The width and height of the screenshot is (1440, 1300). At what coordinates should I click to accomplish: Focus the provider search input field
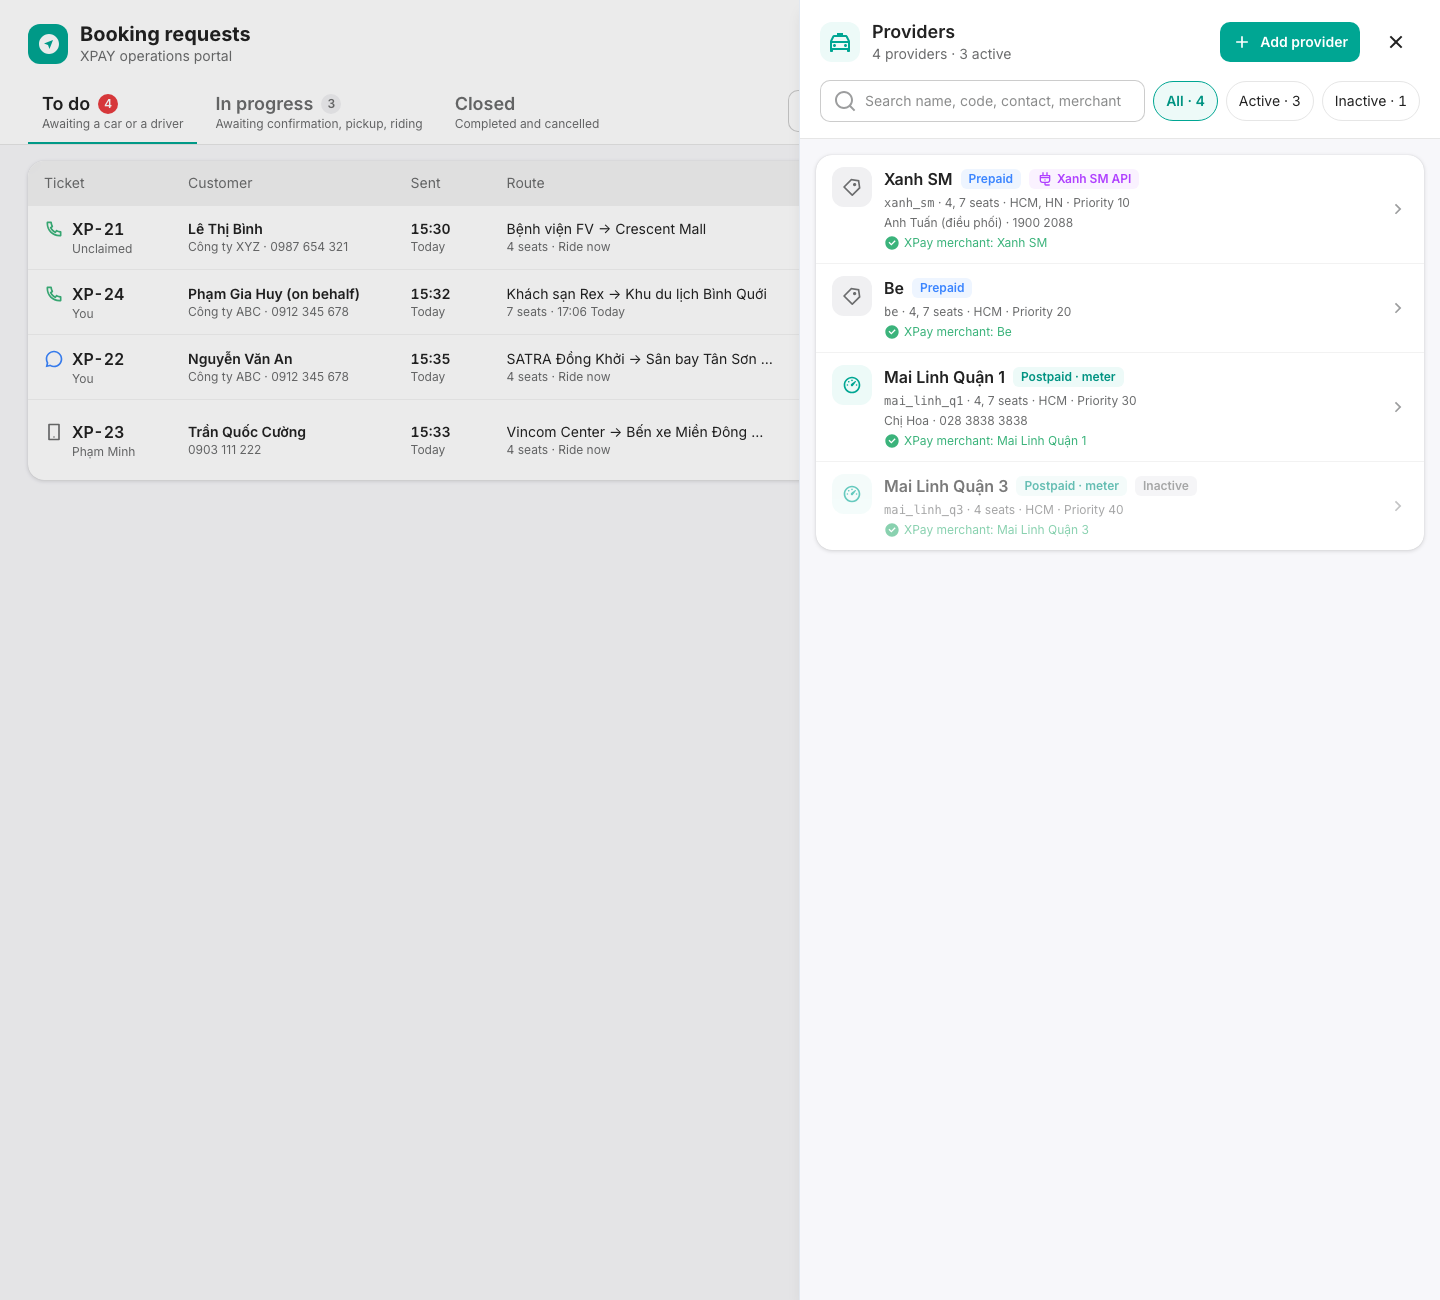point(982,101)
